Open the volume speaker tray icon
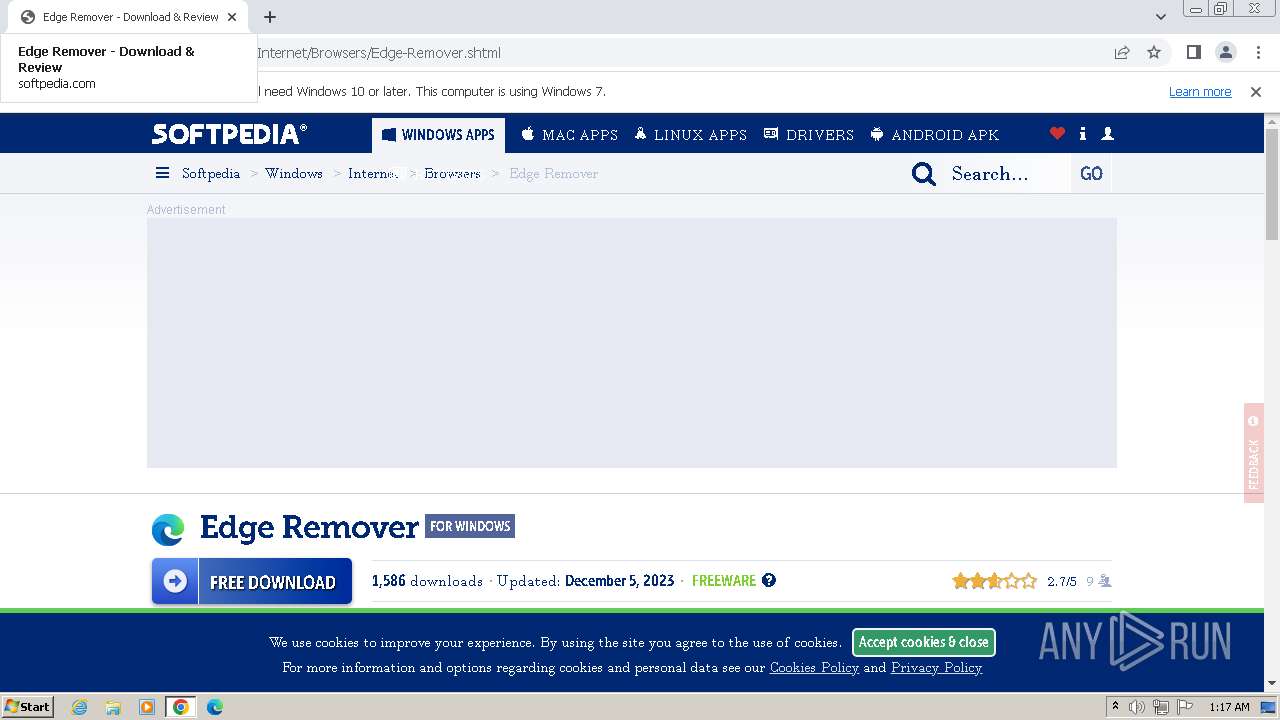The width and height of the screenshot is (1280, 720). click(x=1137, y=707)
